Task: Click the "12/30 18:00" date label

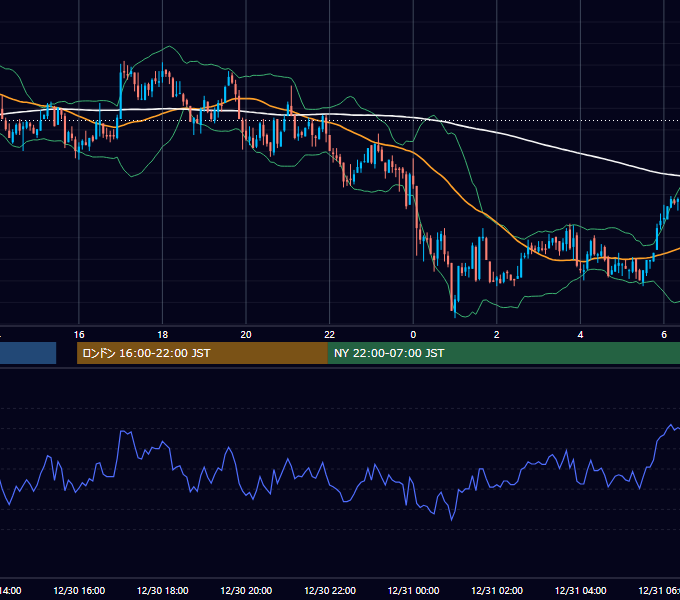Action: pos(162,590)
